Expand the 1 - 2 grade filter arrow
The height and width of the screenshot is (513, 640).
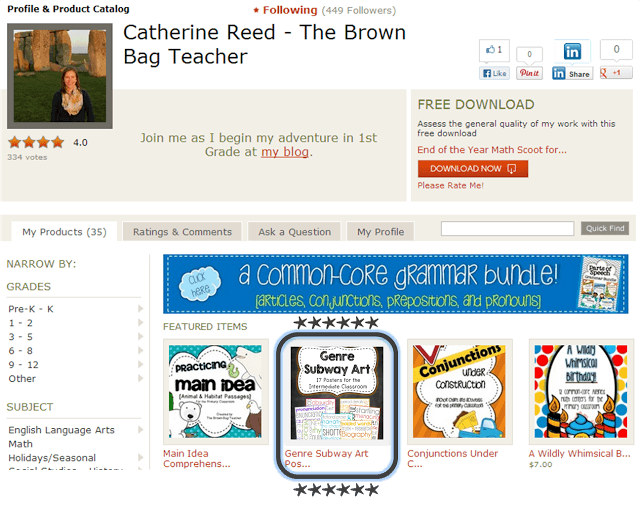[140, 322]
